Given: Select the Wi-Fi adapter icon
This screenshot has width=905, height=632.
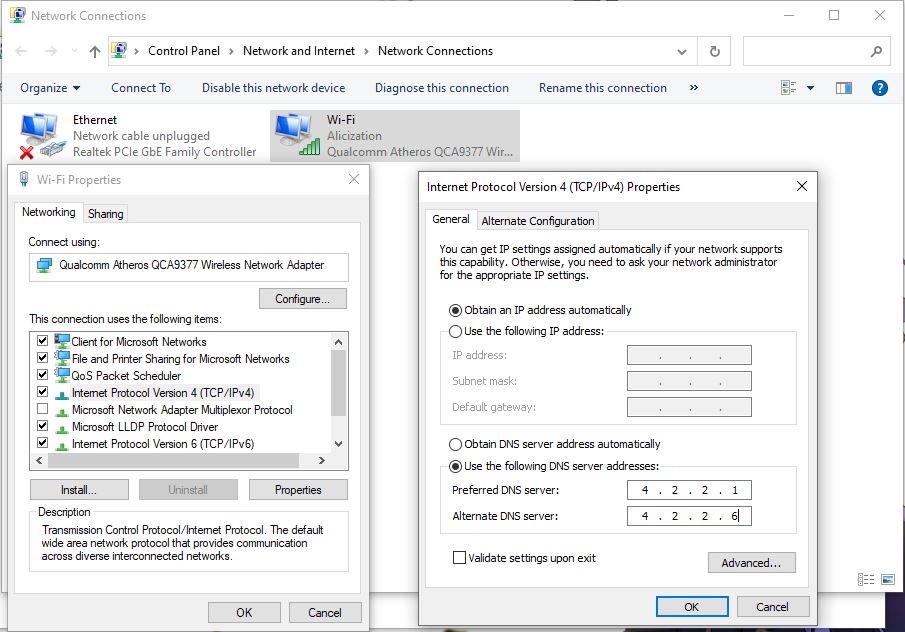Looking at the screenshot, I should click(x=297, y=134).
